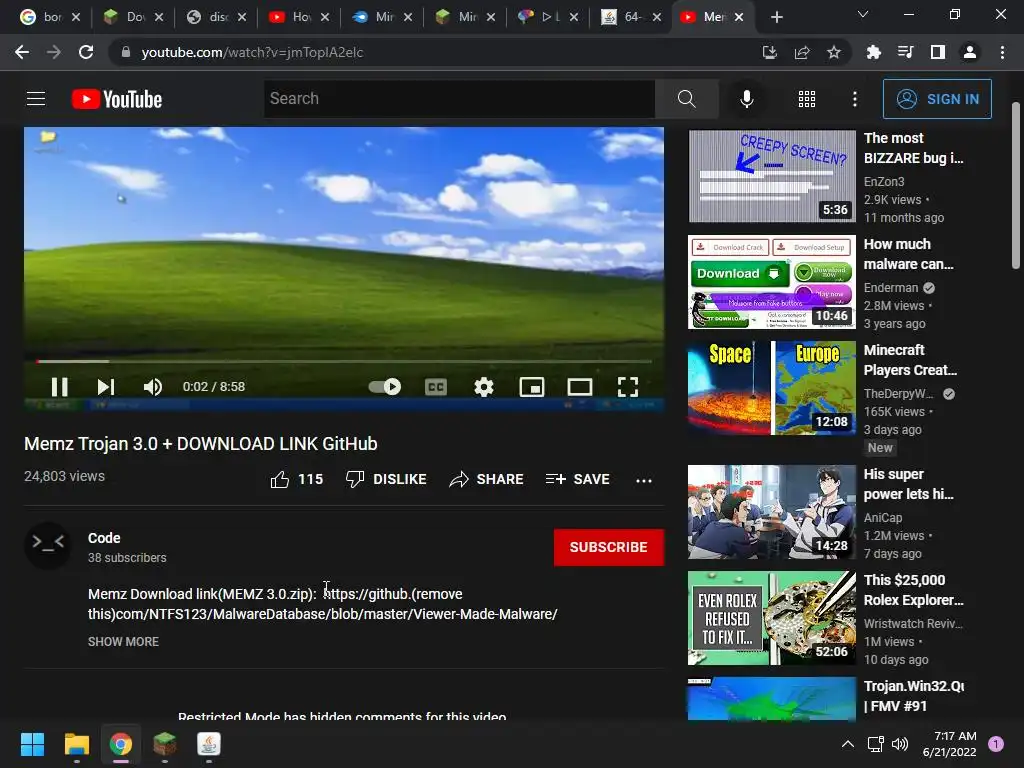This screenshot has width=1024, height=768.
Task: Go back in the browser
Action: 22,52
